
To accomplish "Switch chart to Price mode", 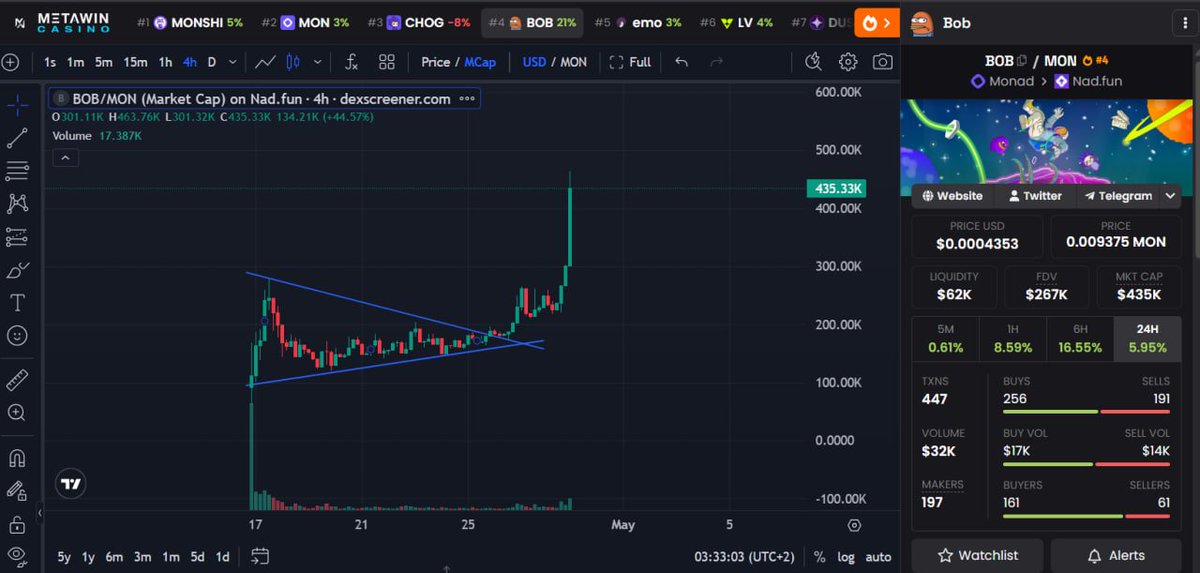I will coord(436,62).
